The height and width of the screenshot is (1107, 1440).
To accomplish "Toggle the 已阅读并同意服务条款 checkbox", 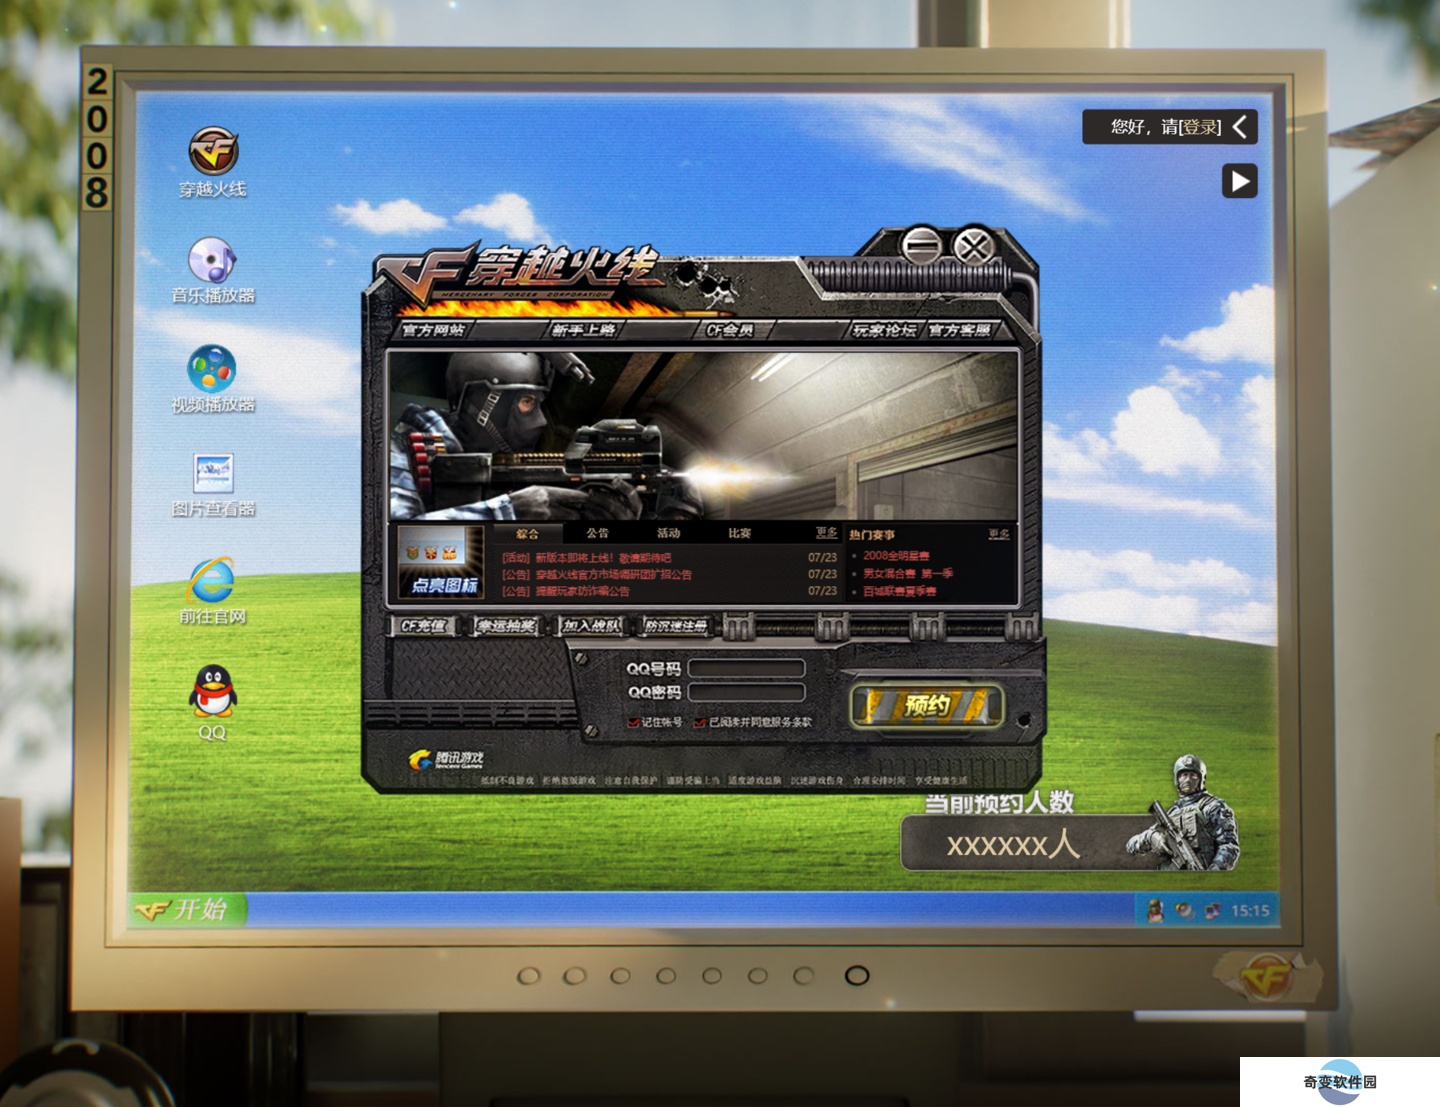I will (700, 722).
